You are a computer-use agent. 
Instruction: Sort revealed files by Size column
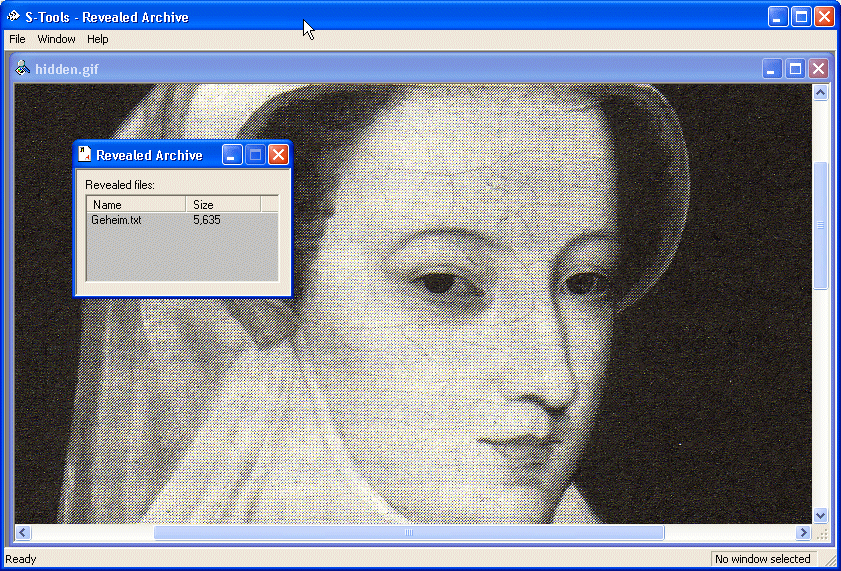click(x=223, y=204)
